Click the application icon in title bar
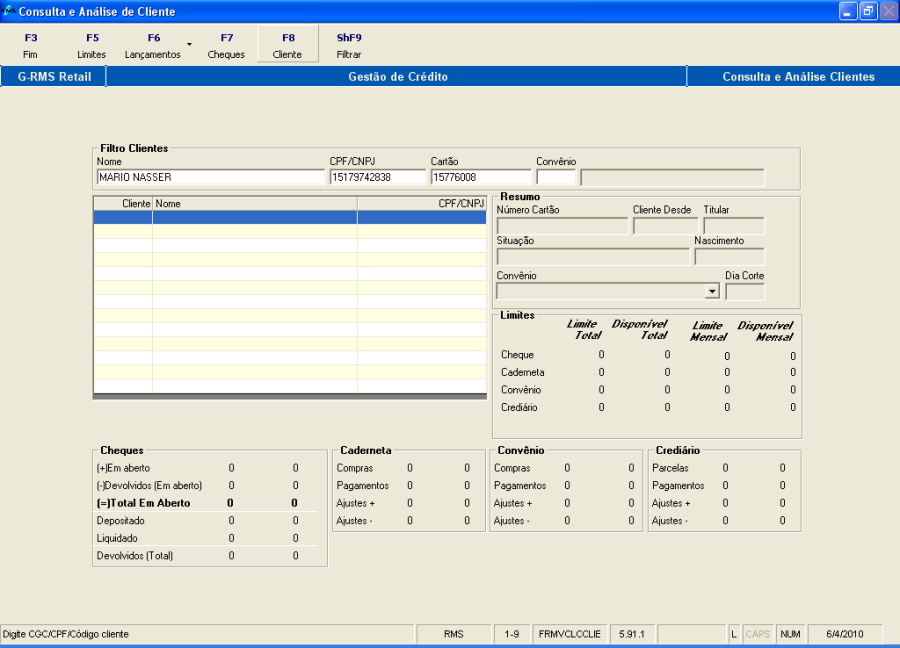 8,10
